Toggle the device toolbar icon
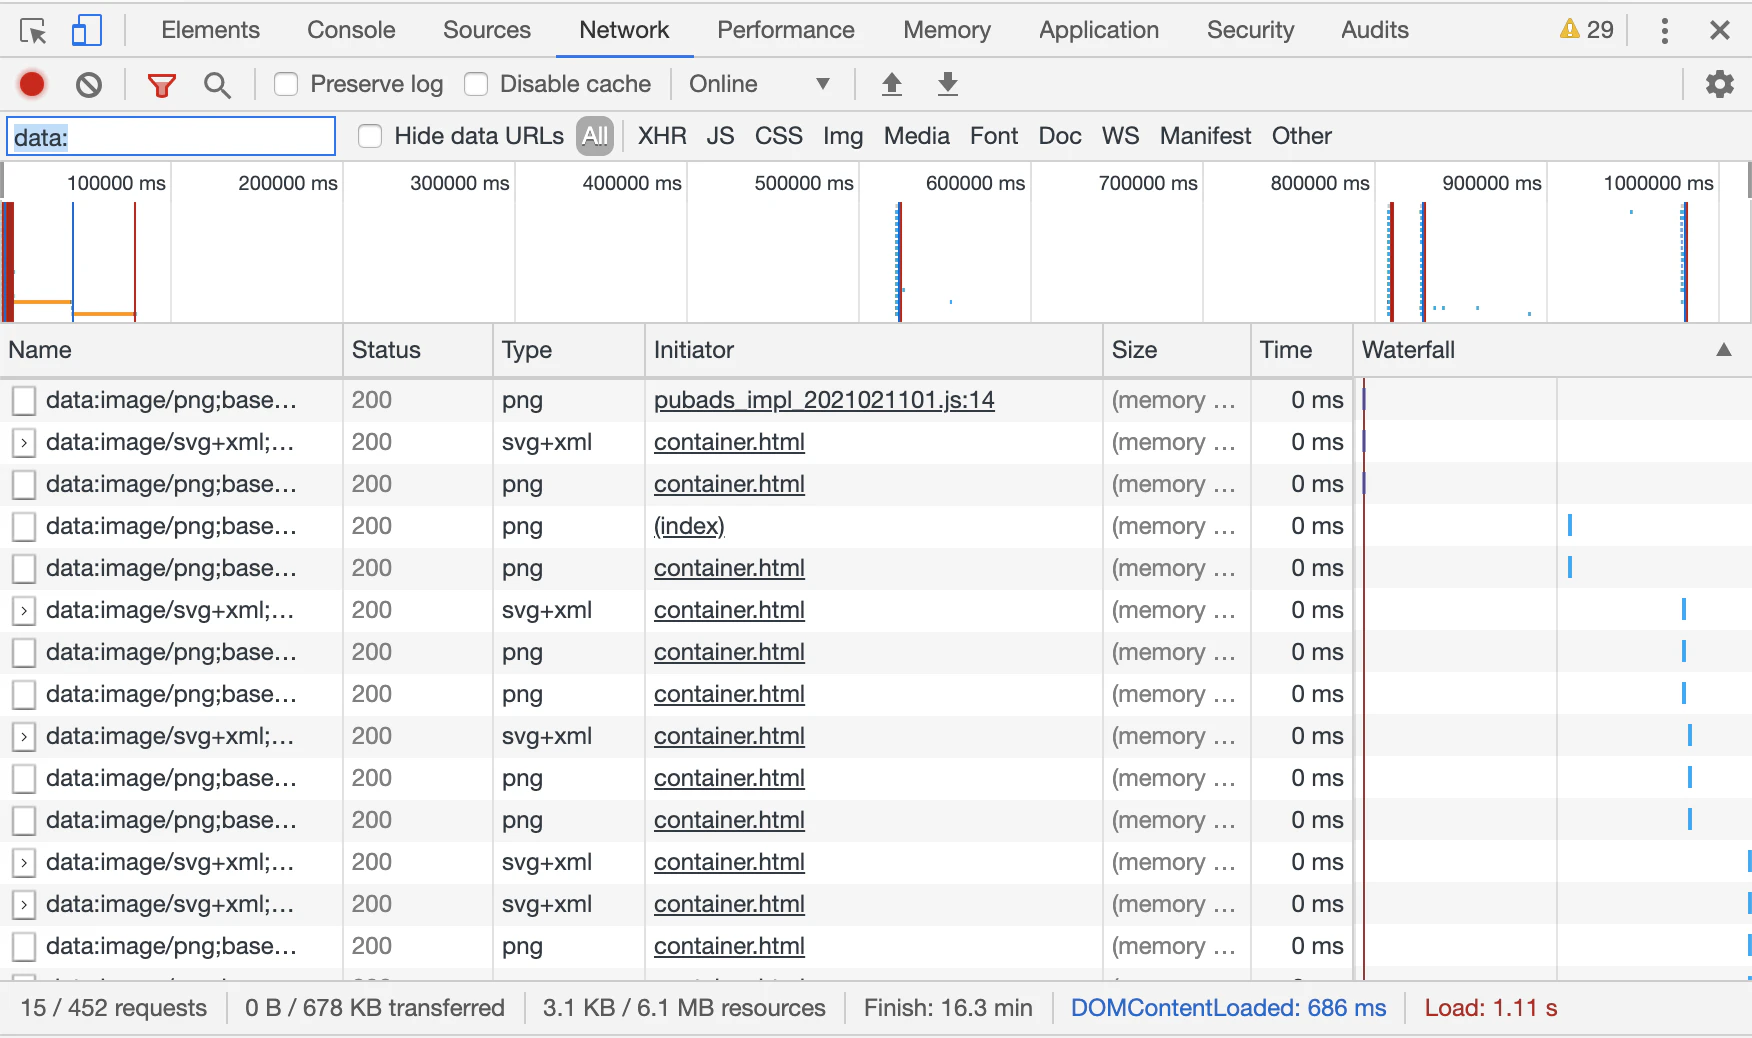This screenshot has height=1038, width=1752. [87, 31]
